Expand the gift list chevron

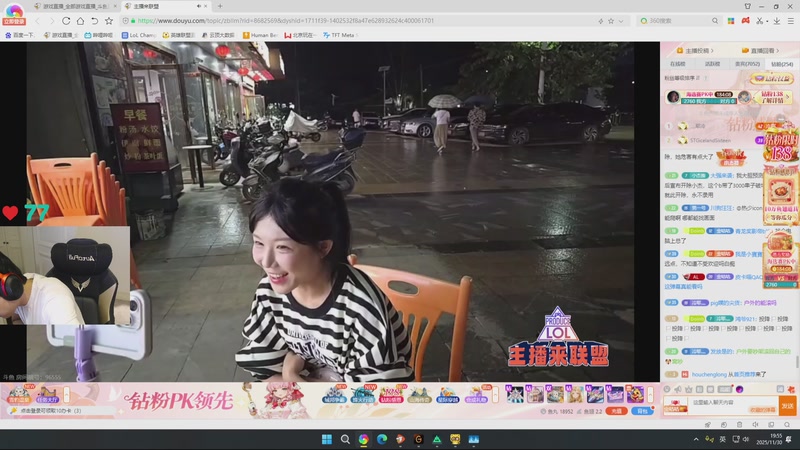[651, 394]
